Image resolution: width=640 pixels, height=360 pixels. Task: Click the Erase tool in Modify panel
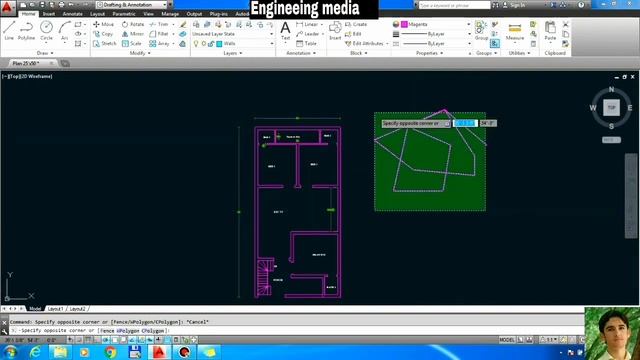point(183,24)
